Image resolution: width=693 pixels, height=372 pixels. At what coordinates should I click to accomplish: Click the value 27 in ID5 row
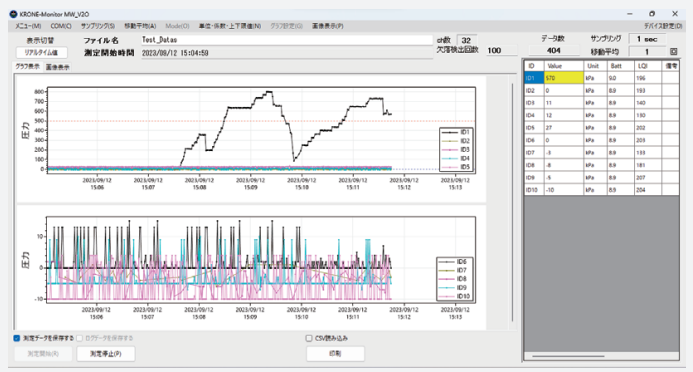coord(564,128)
